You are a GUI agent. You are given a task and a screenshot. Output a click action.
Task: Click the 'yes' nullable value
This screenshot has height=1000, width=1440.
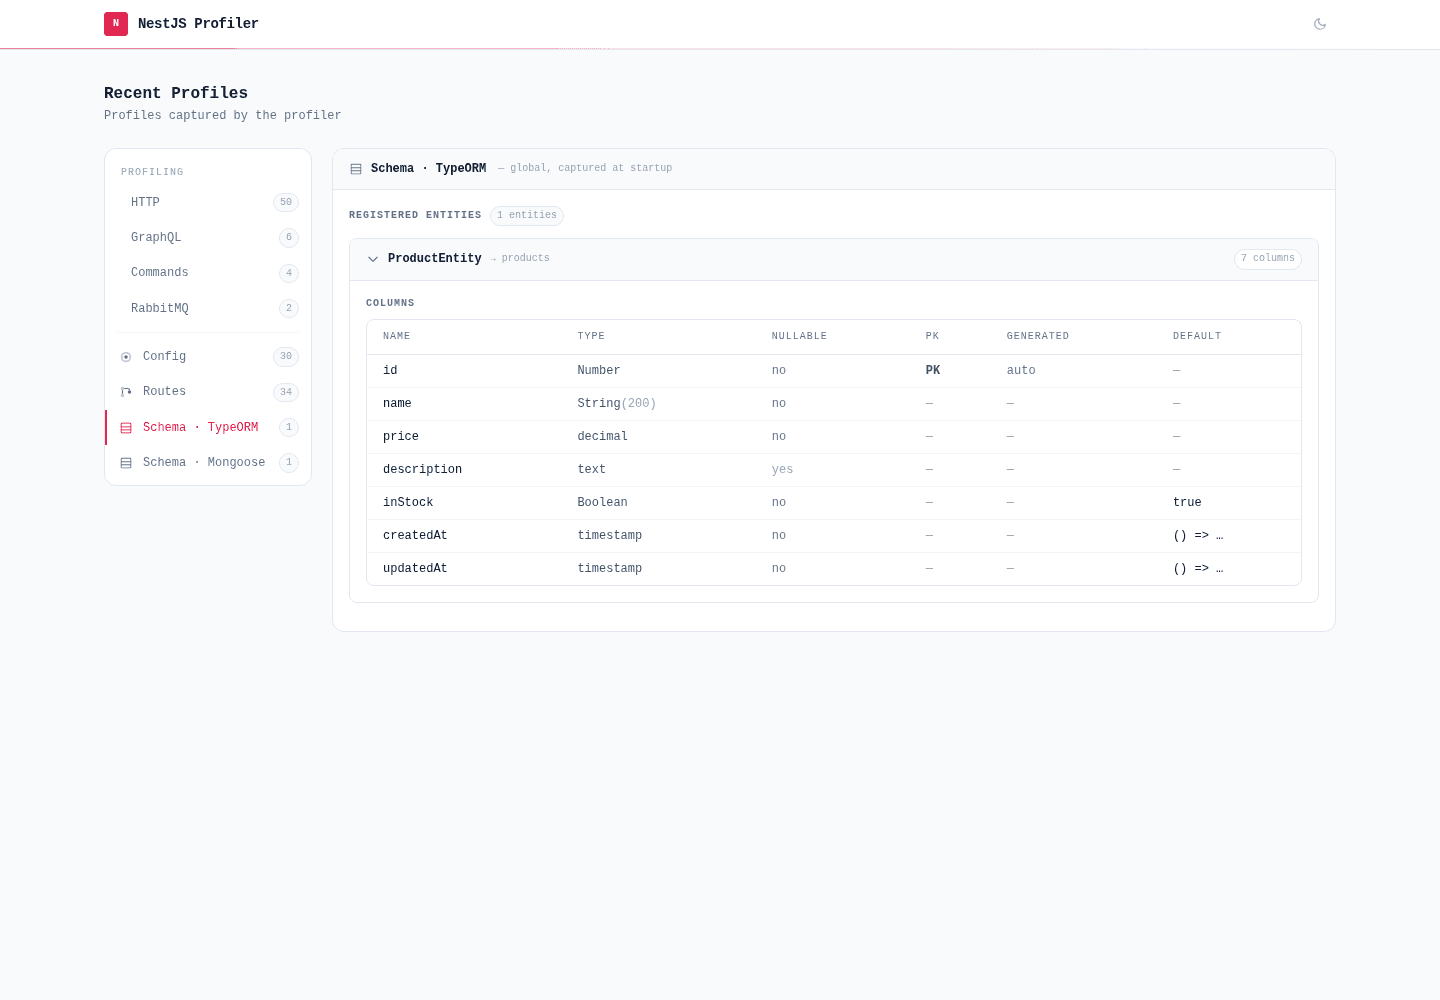pyautogui.click(x=782, y=470)
